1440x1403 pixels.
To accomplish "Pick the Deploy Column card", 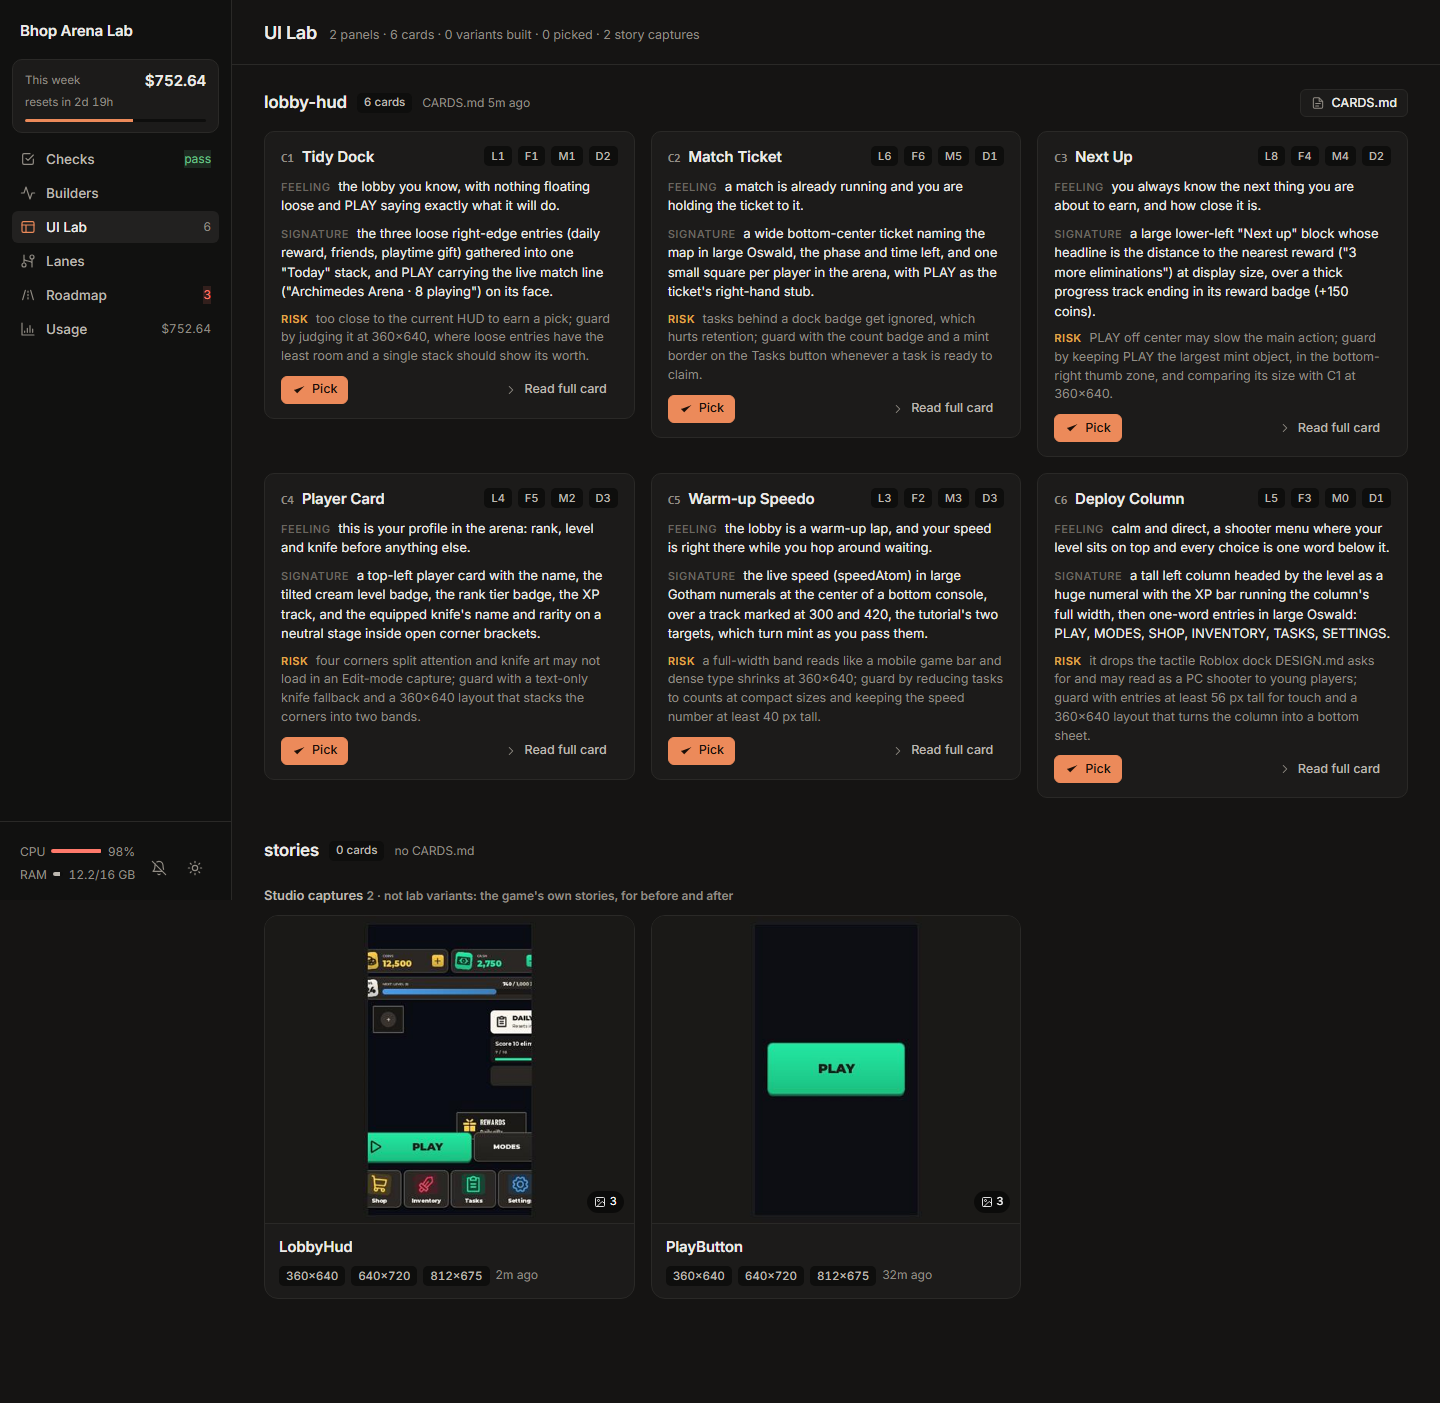I will [1088, 769].
